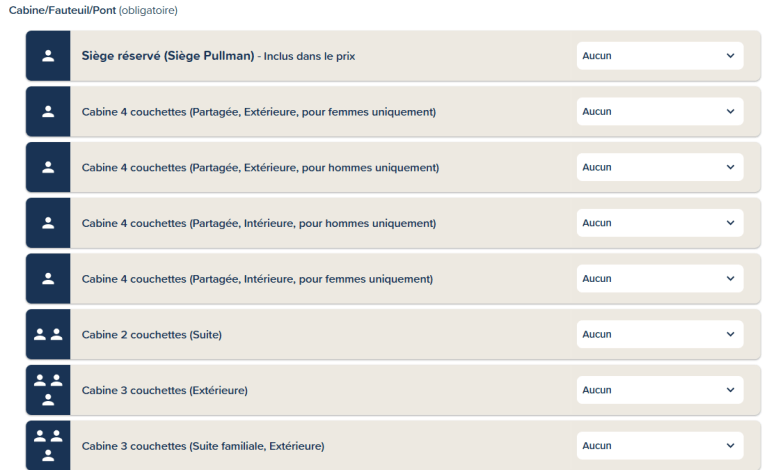Expand dropdown for Intérieure femmes uniquement cabin
Screen dimensions: 769x470
click(660, 279)
